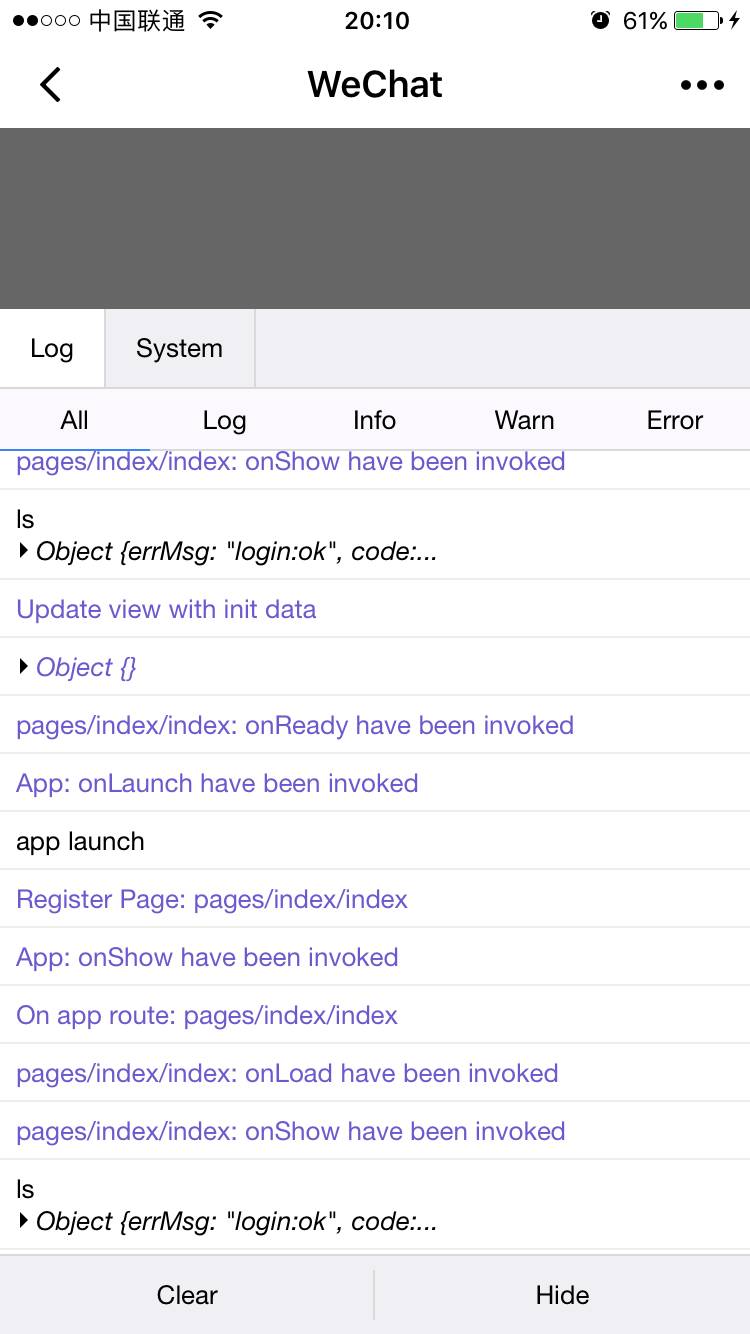Image resolution: width=750 pixels, height=1334 pixels.
Task: Tap the alarm clock status icon
Action: [x=600, y=20]
